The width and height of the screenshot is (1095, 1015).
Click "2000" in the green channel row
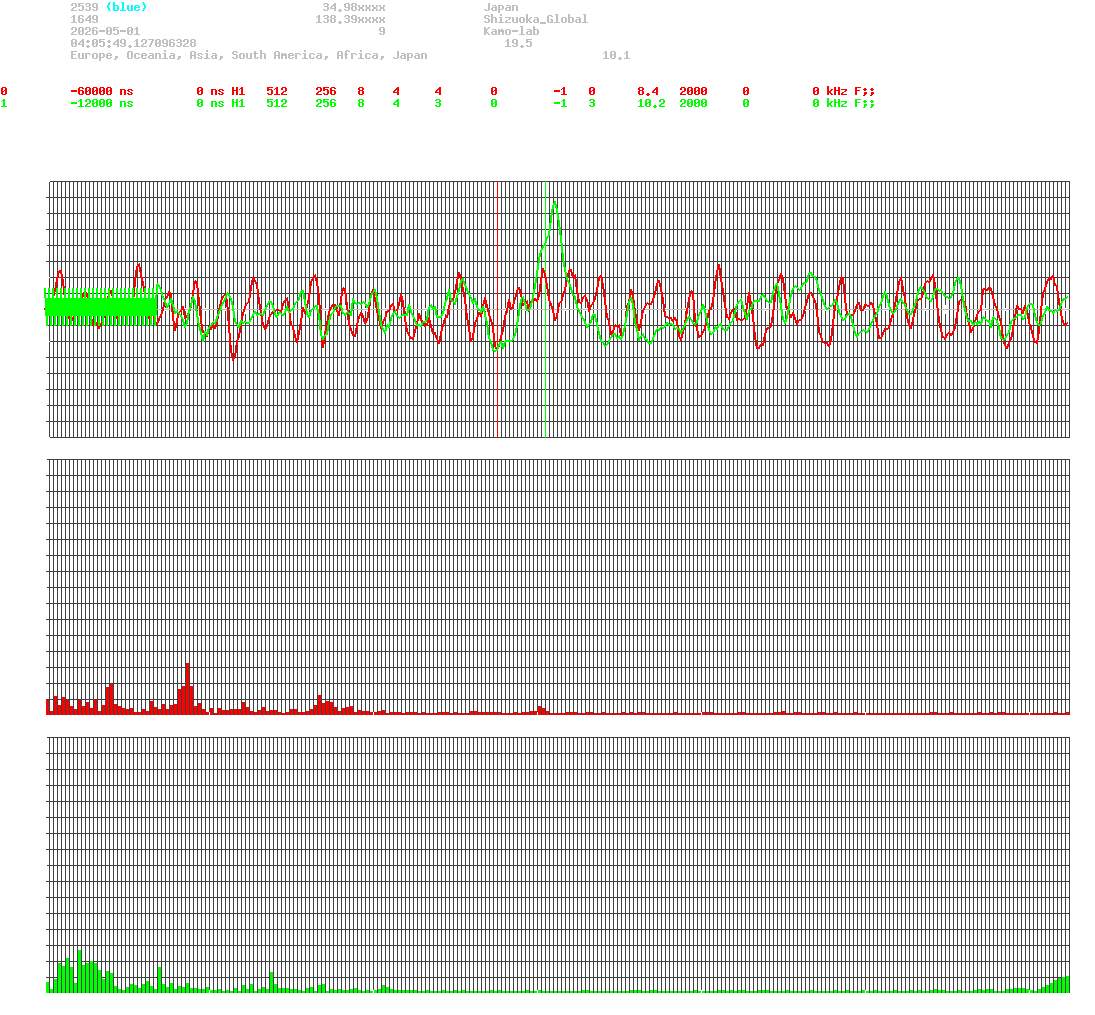pyautogui.click(x=693, y=103)
